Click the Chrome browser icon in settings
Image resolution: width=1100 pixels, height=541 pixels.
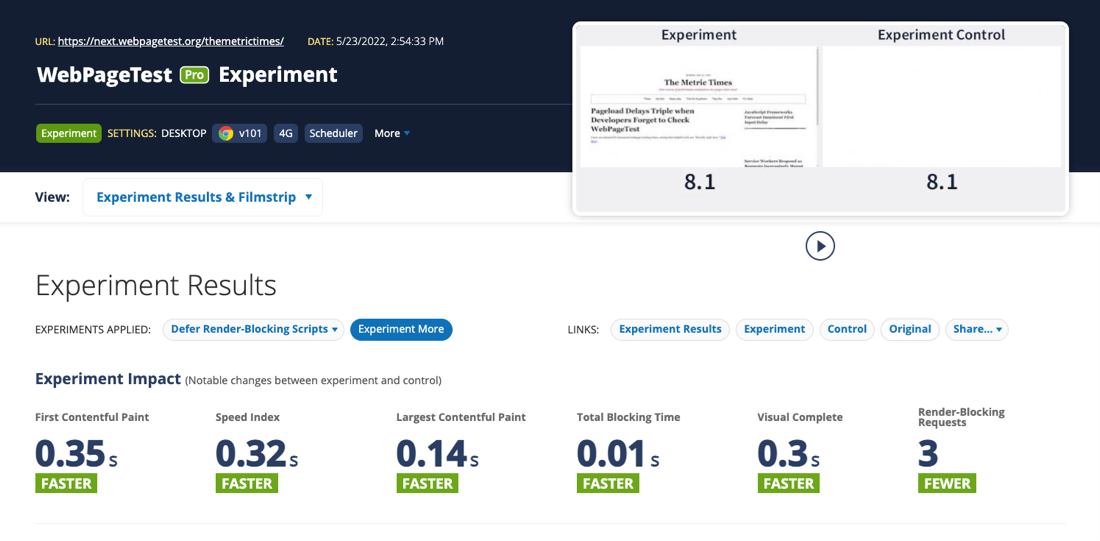(x=225, y=133)
